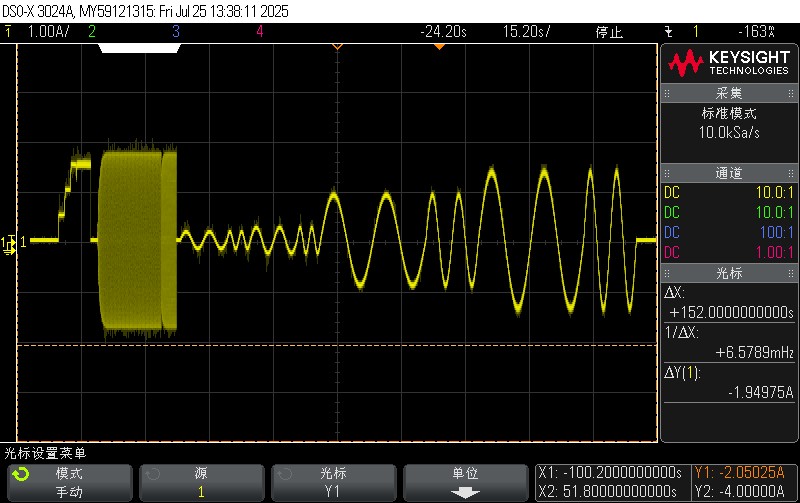
Task: Toggle channel 4 indicator in top bar
Action: [x=259, y=32]
